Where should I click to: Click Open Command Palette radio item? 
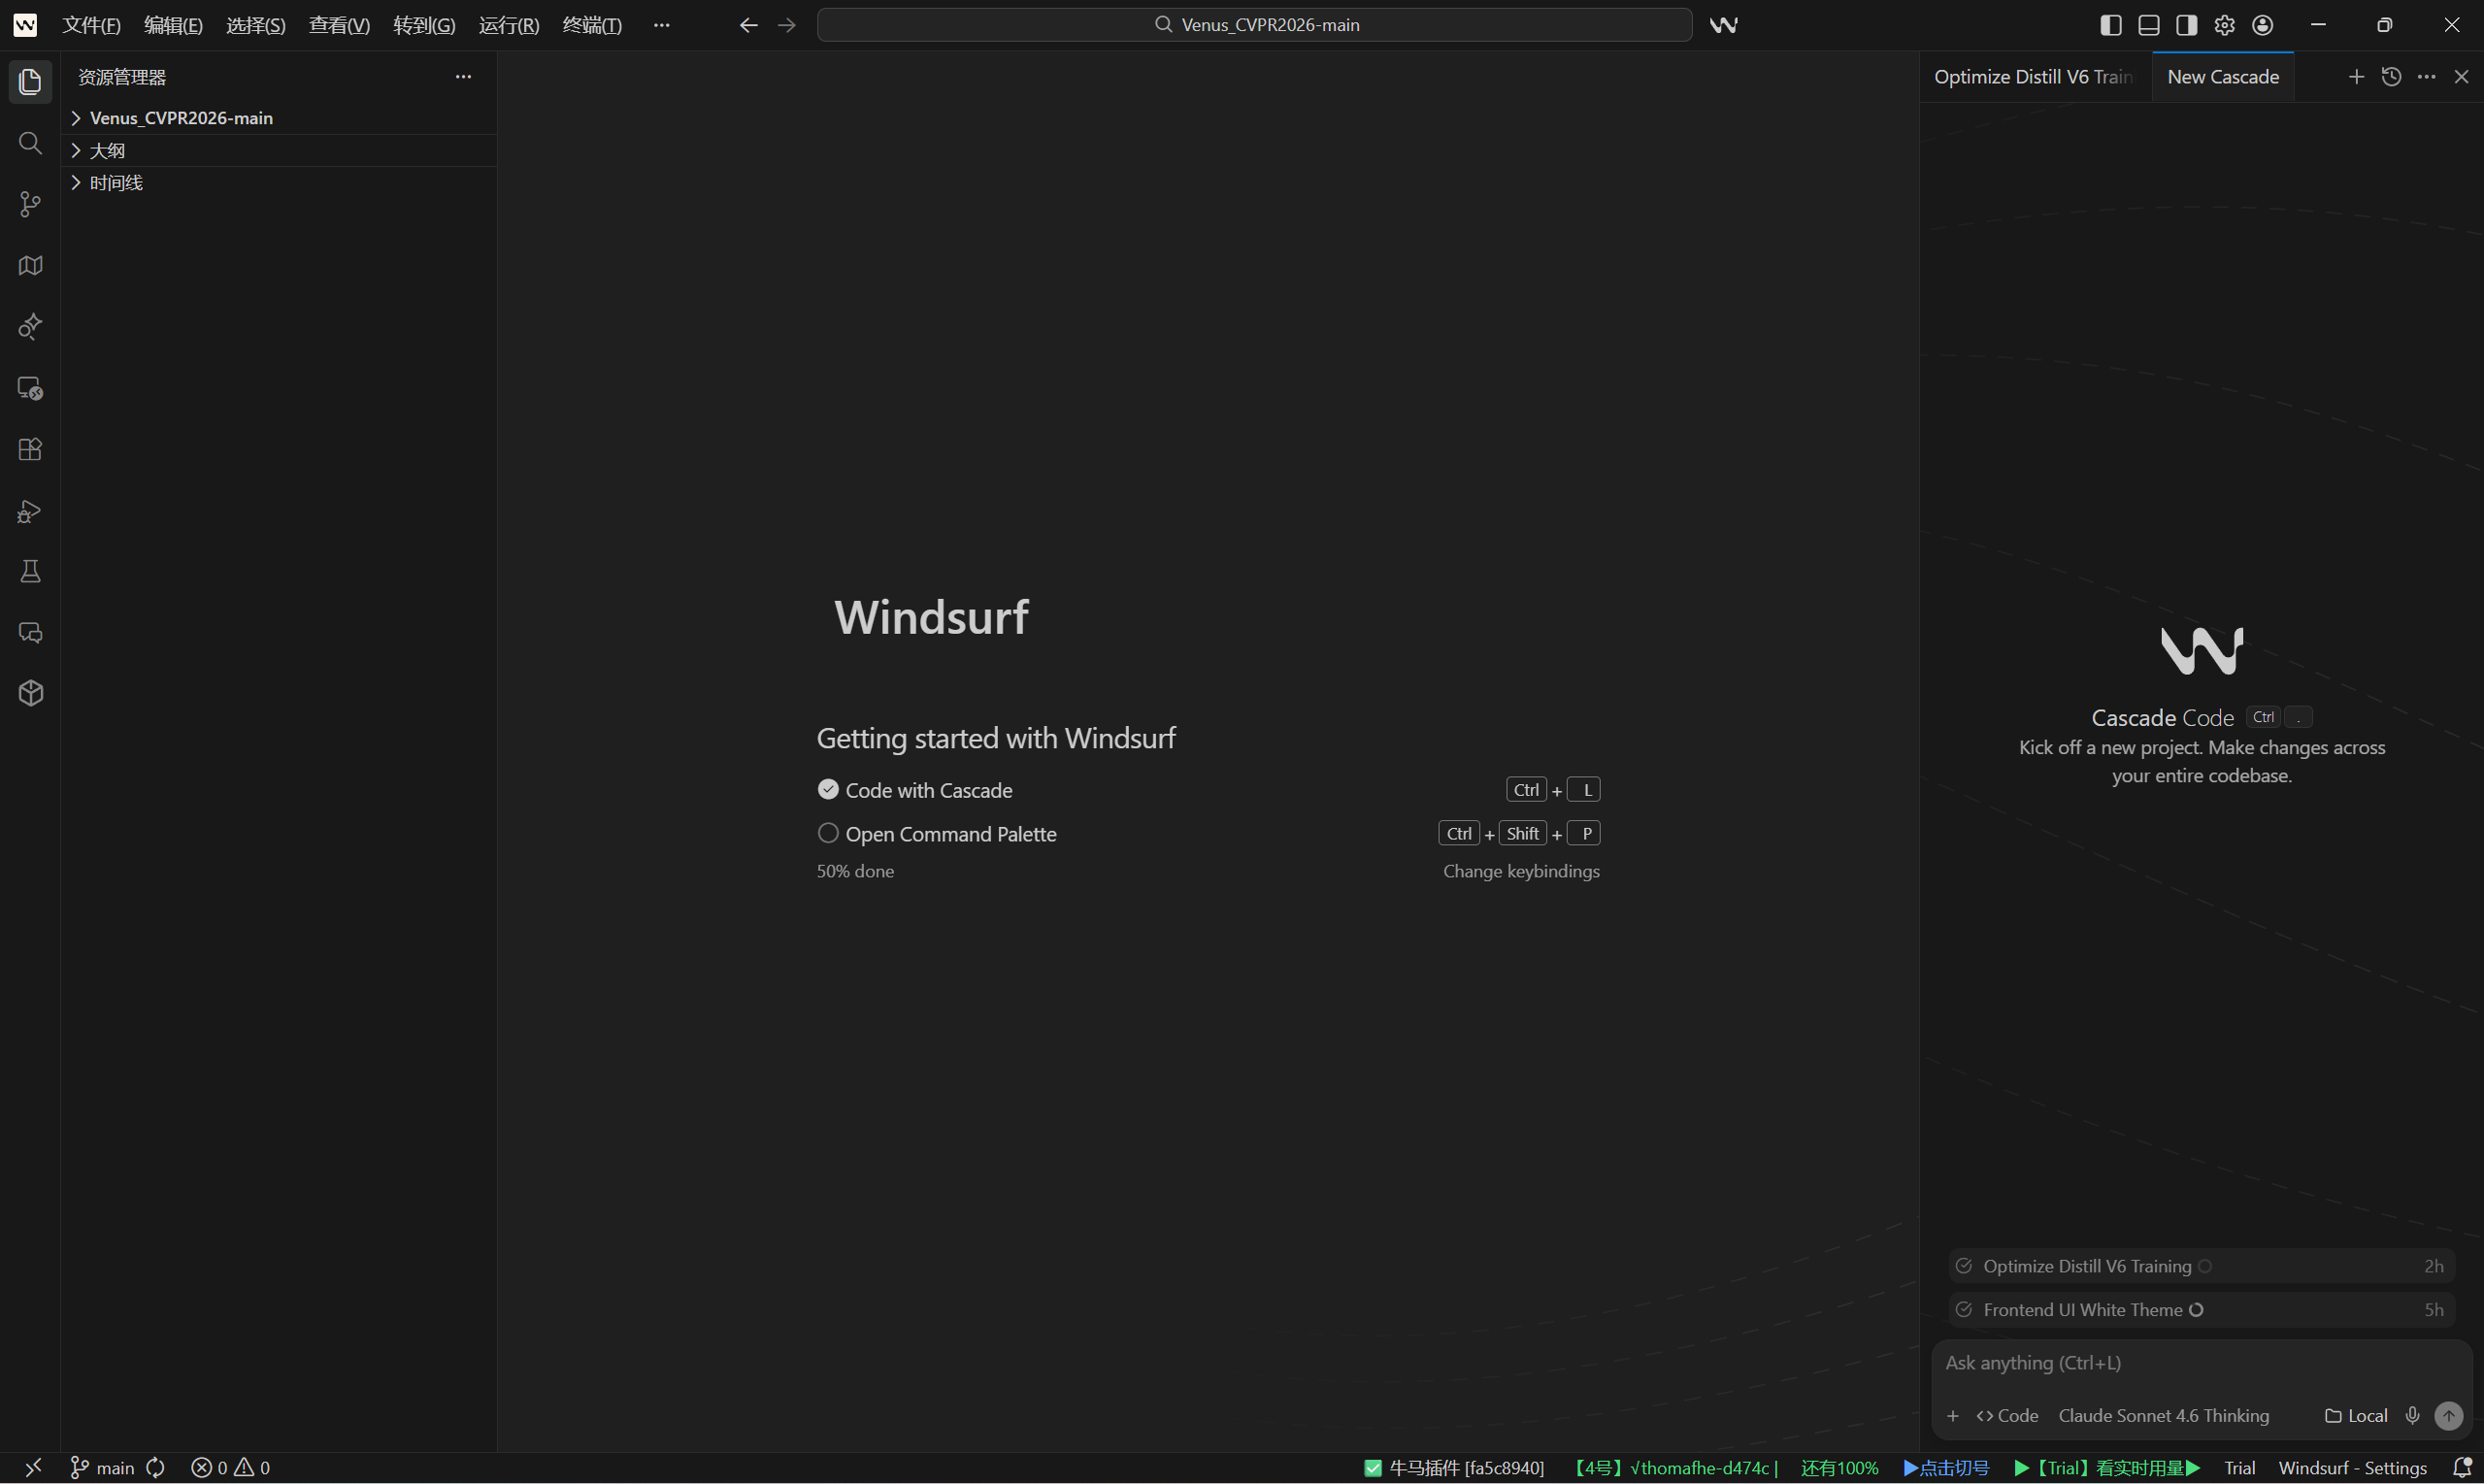[936, 834]
